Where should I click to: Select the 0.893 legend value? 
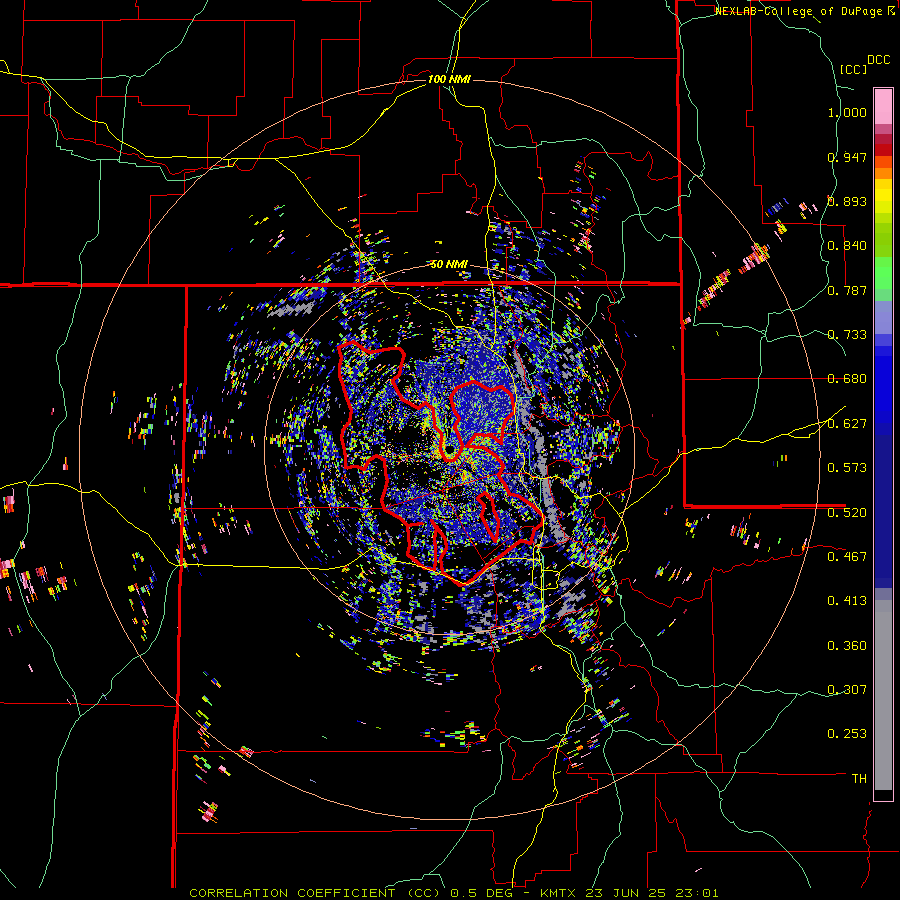[847, 201]
